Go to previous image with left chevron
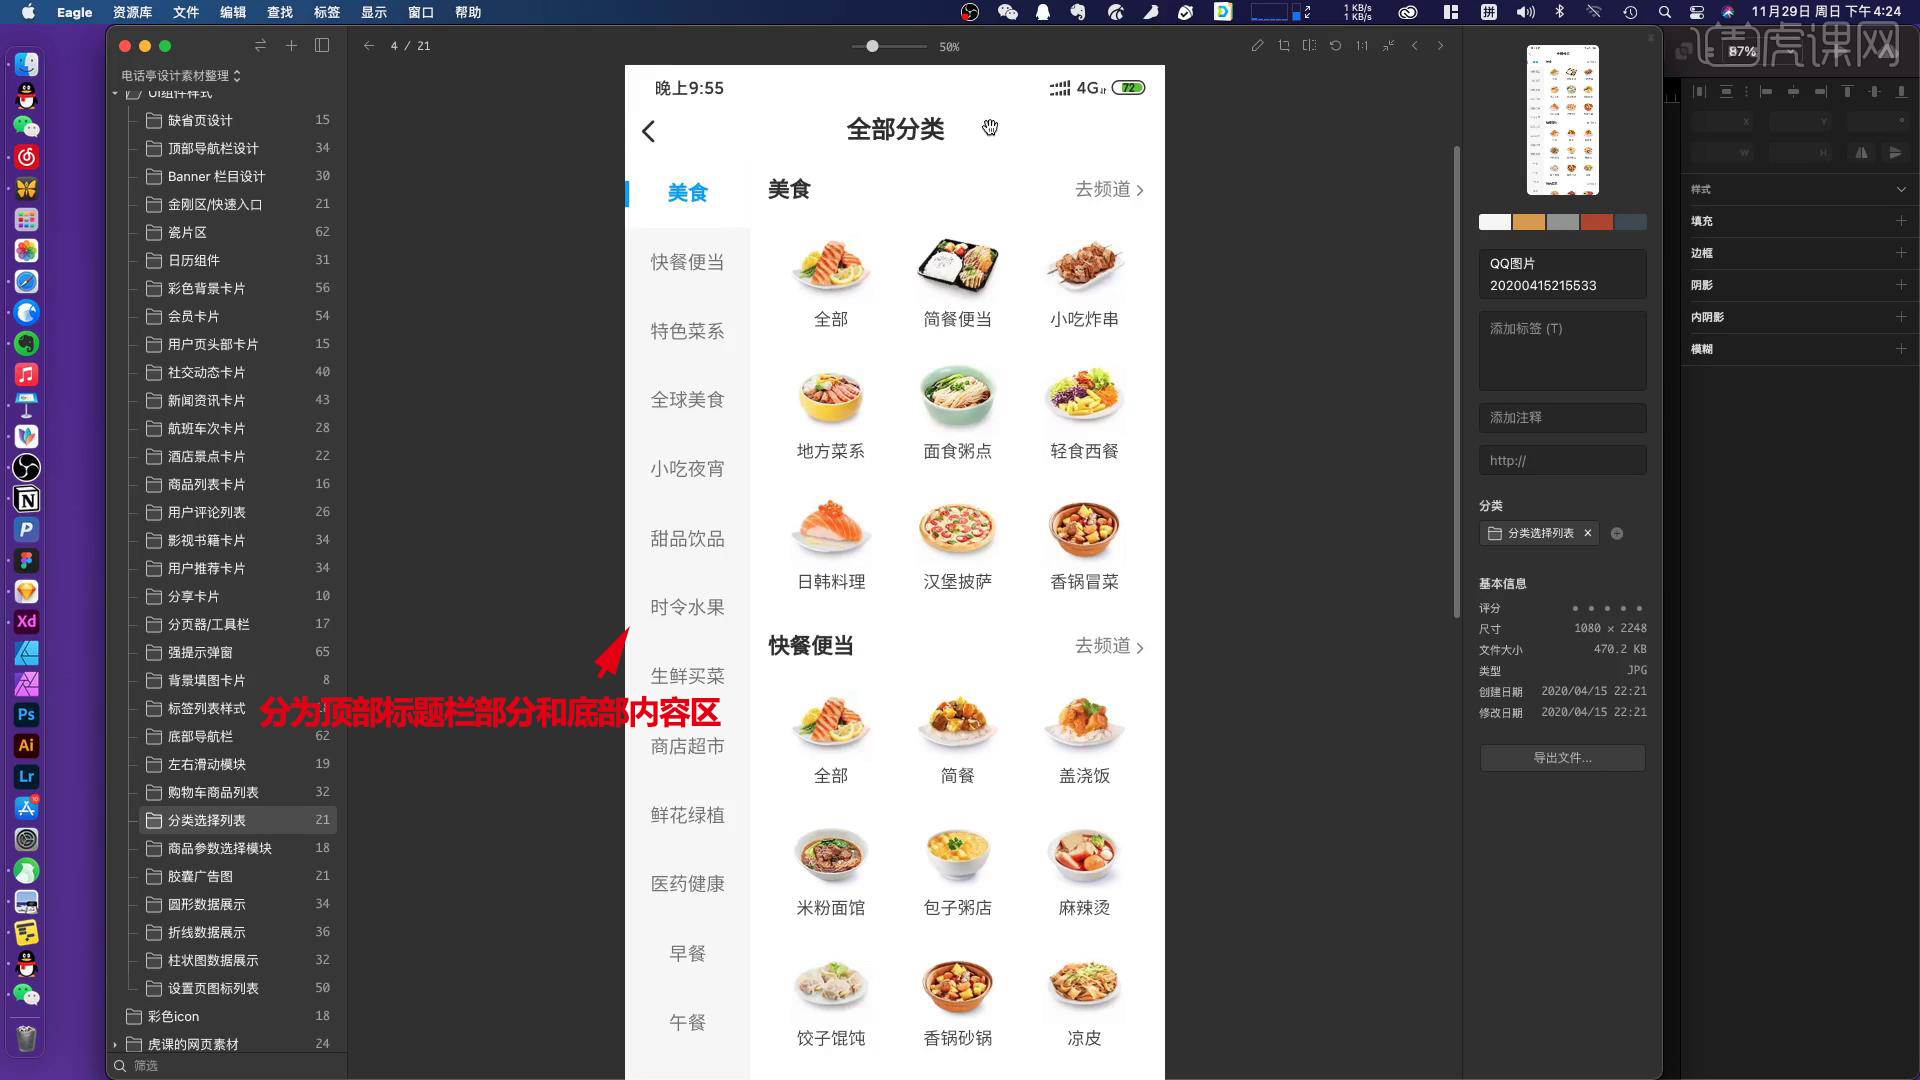Image resolution: width=1920 pixels, height=1080 pixels. [x=1414, y=46]
